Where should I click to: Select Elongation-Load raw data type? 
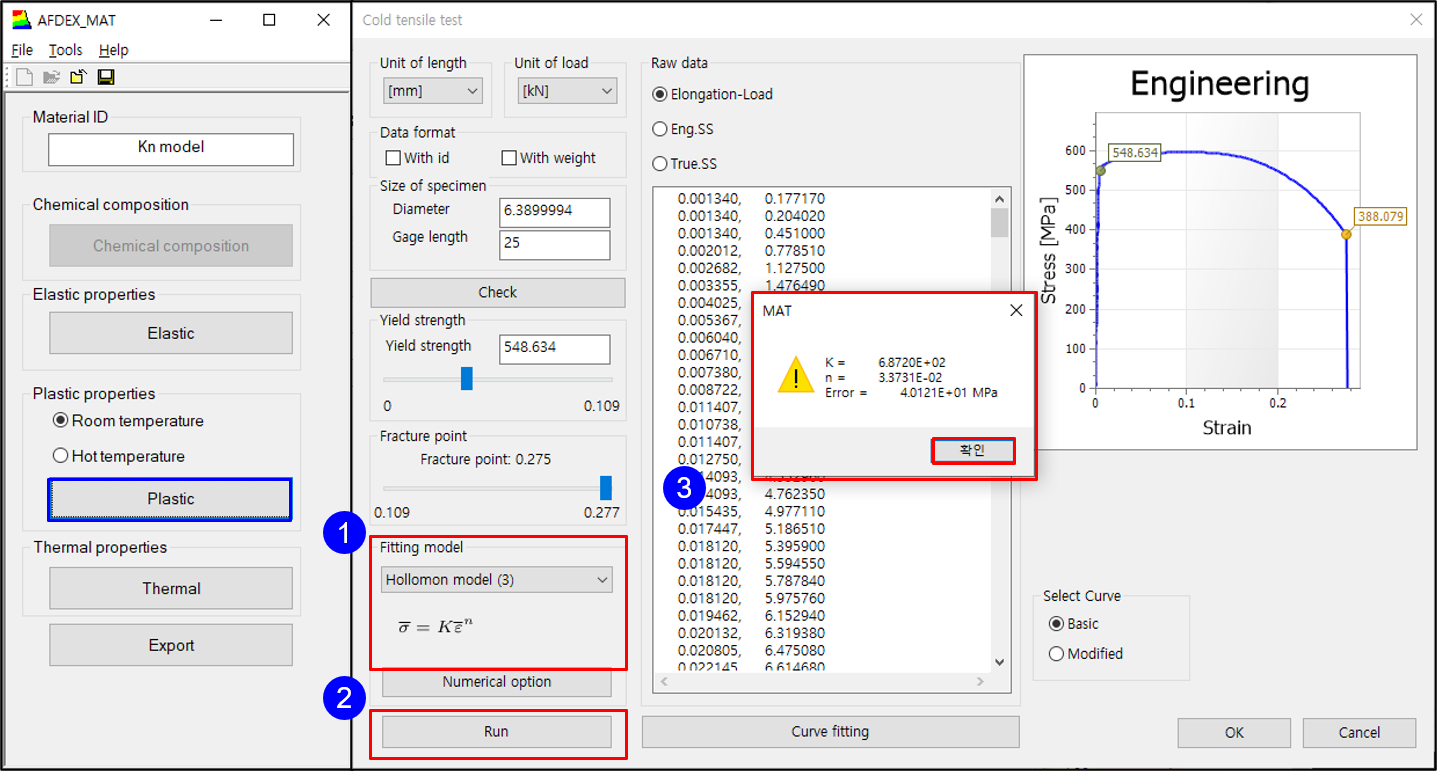pyautogui.click(x=713, y=94)
